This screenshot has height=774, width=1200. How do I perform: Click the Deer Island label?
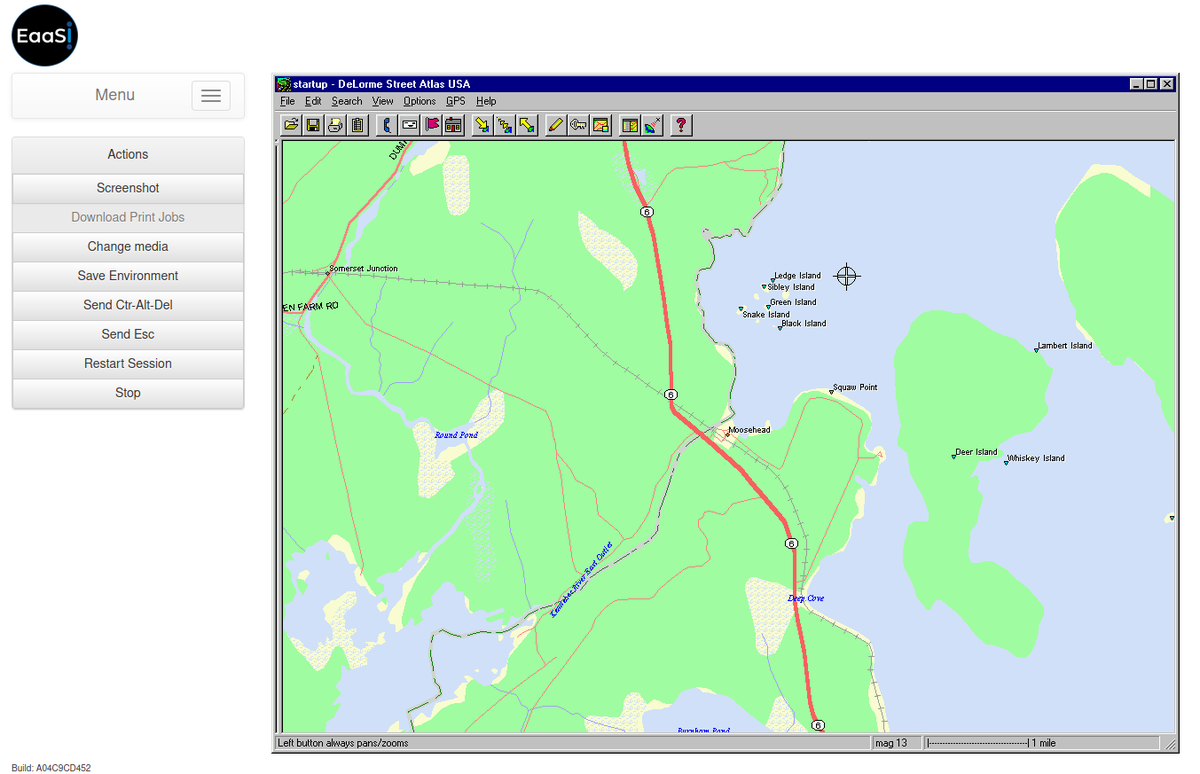coord(976,452)
